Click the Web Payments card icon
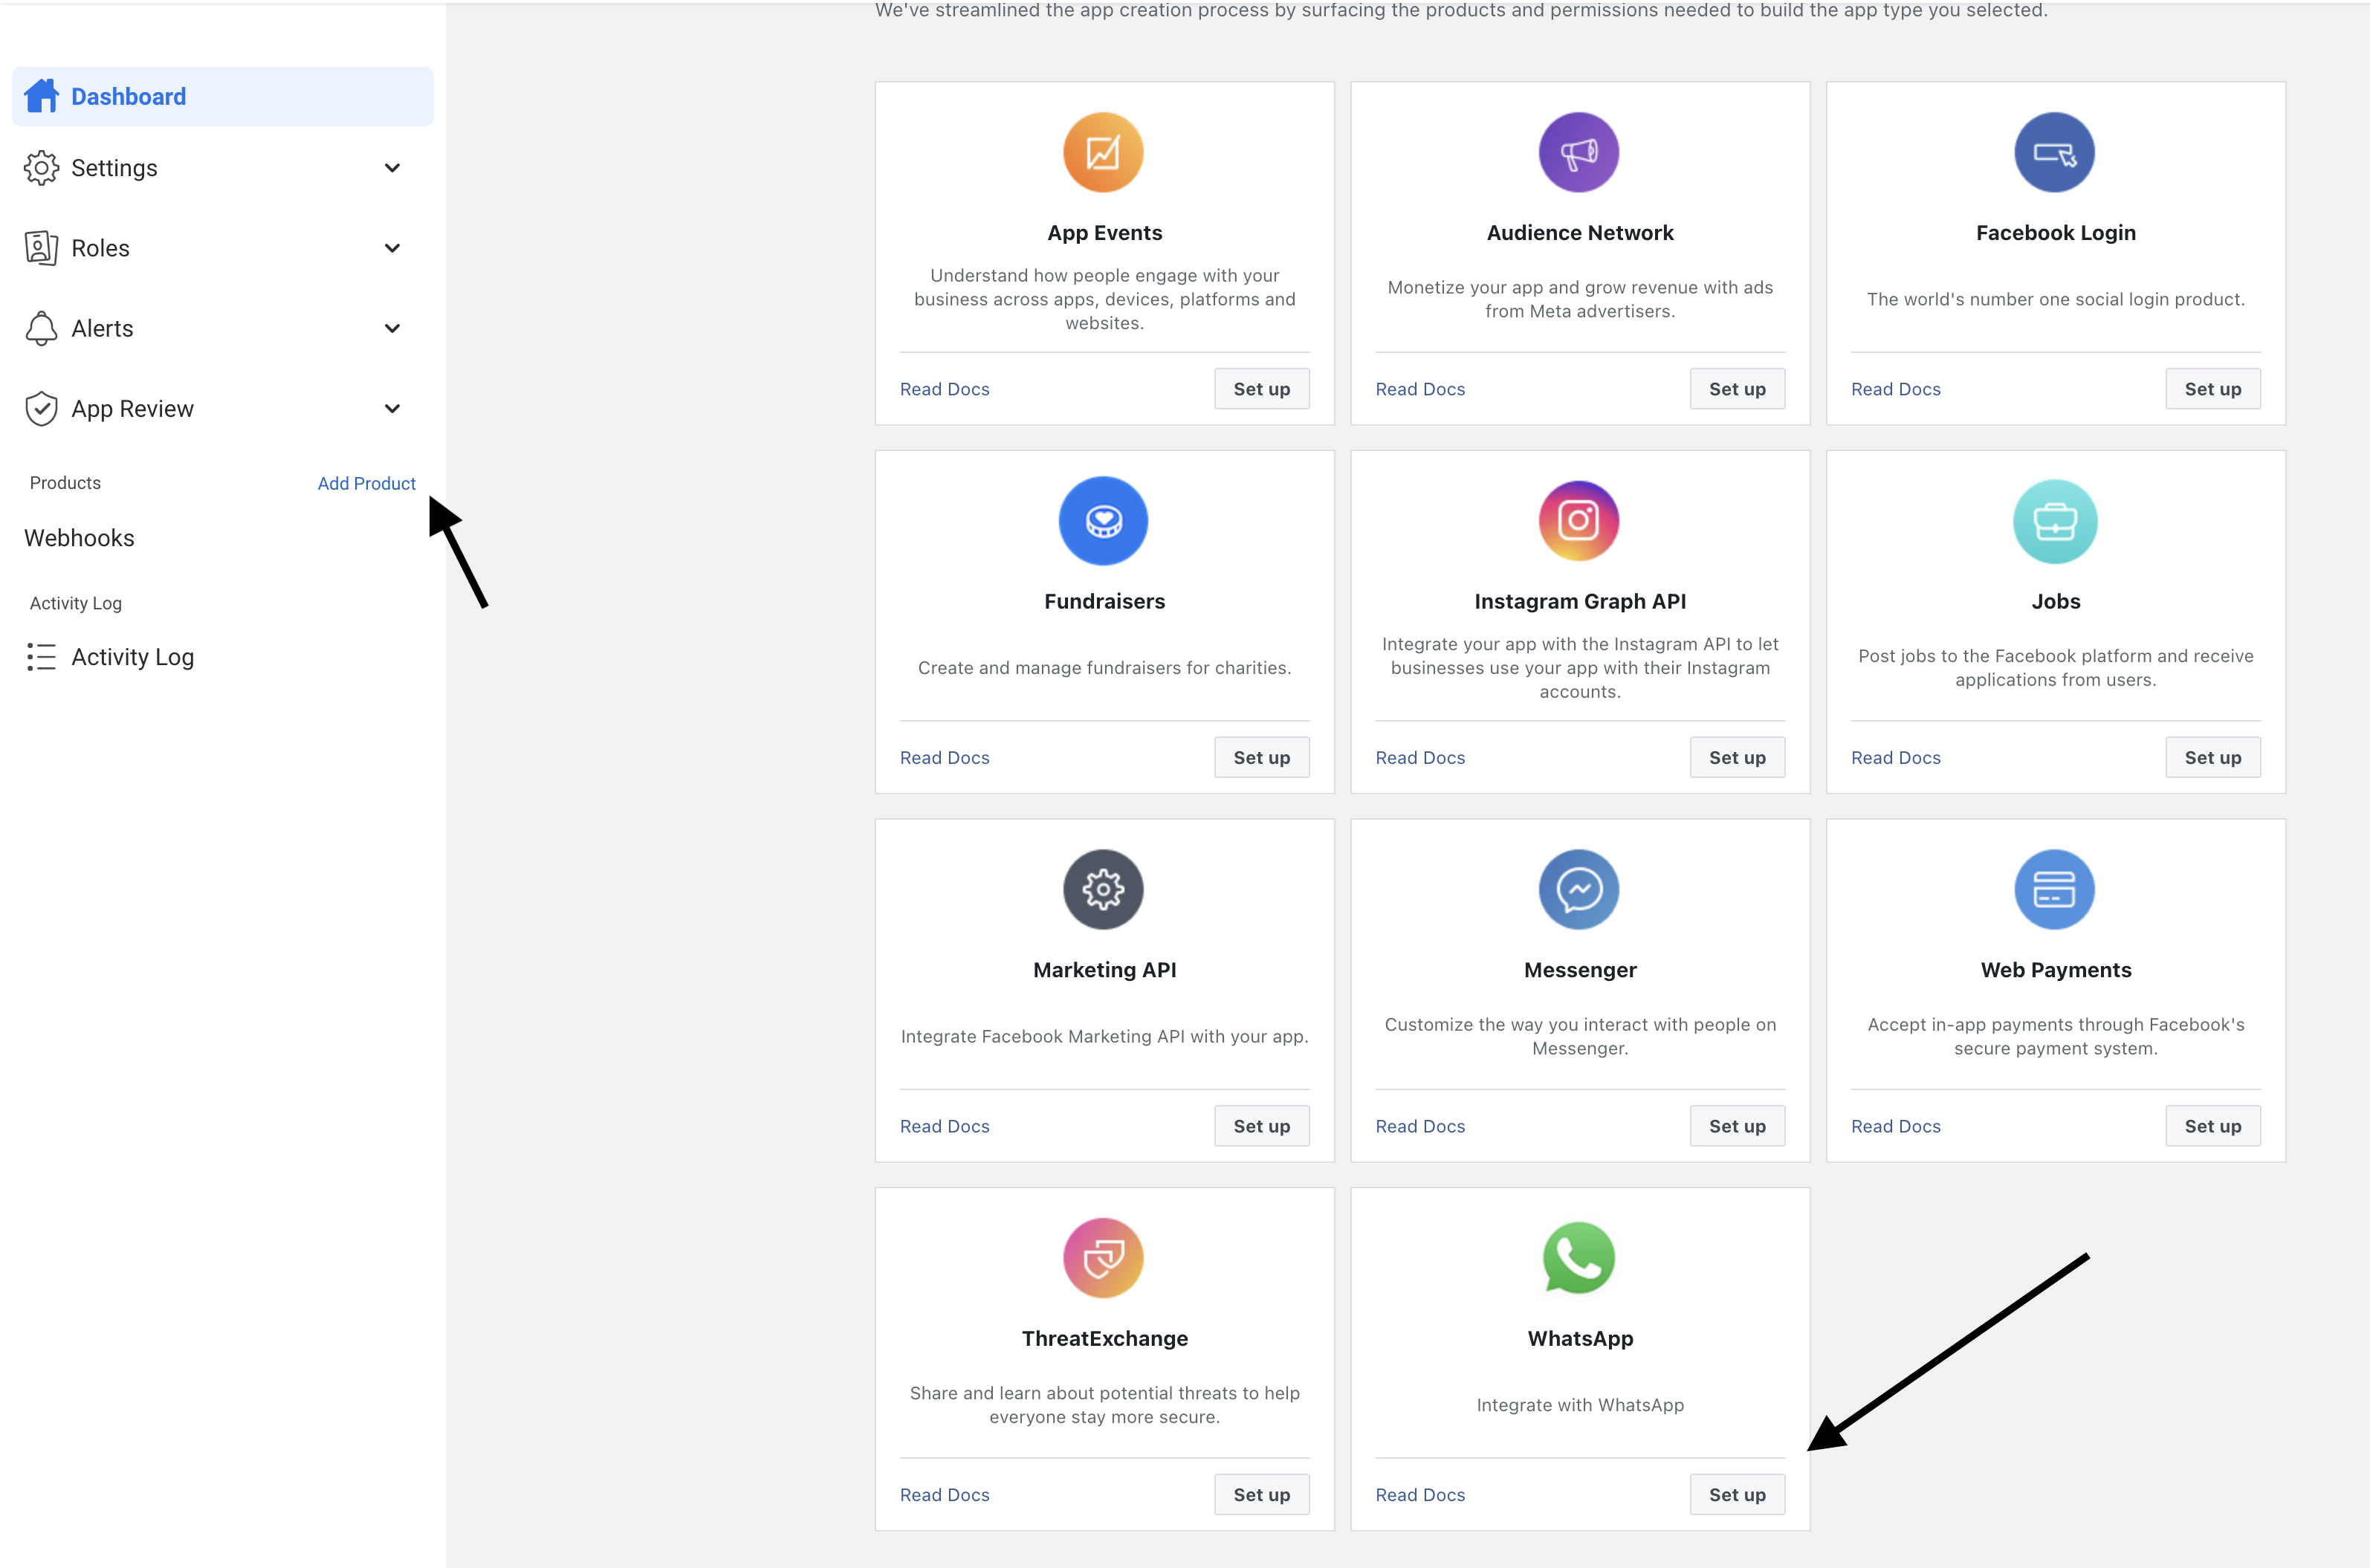This screenshot has height=1568, width=2370. coord(2054,889)
